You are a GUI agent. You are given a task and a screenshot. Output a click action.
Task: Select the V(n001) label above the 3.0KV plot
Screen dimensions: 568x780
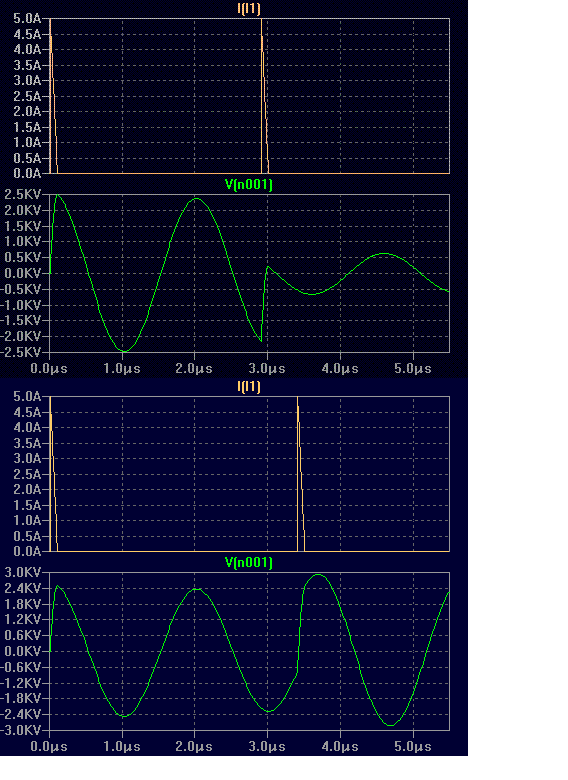(249, 563)
